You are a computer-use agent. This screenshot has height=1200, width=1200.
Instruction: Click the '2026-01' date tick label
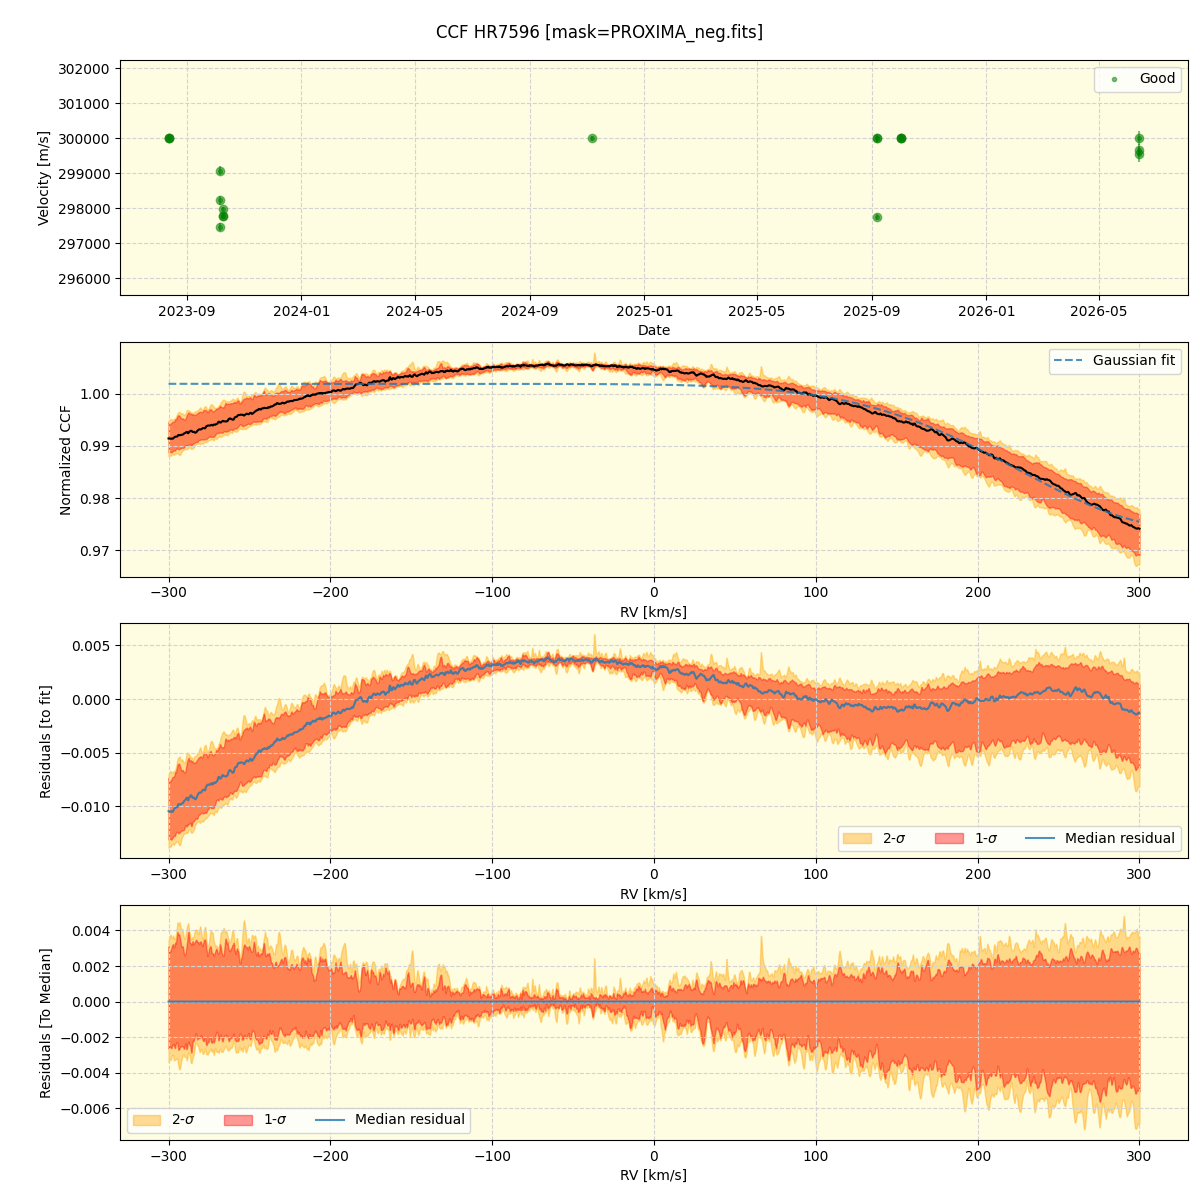click(x=986, y=312)
